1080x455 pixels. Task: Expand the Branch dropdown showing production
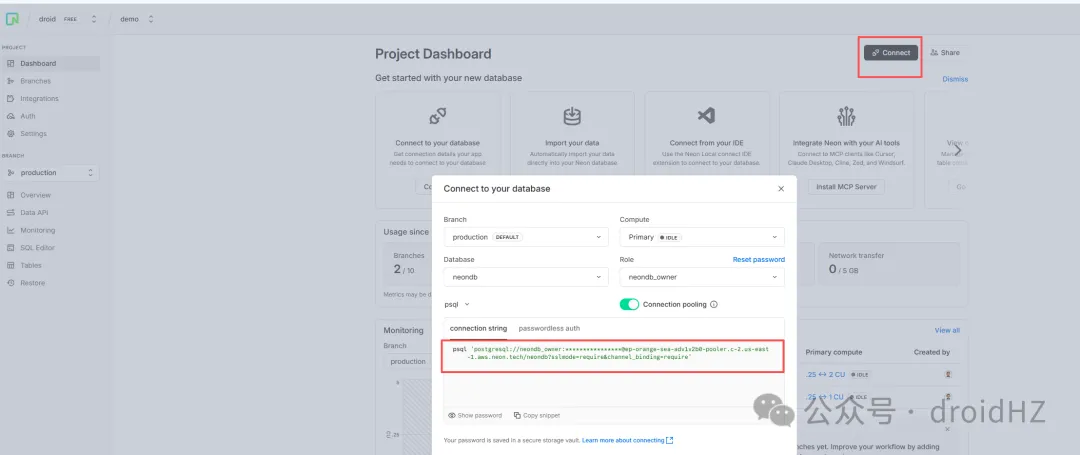(x=526, y=237)
